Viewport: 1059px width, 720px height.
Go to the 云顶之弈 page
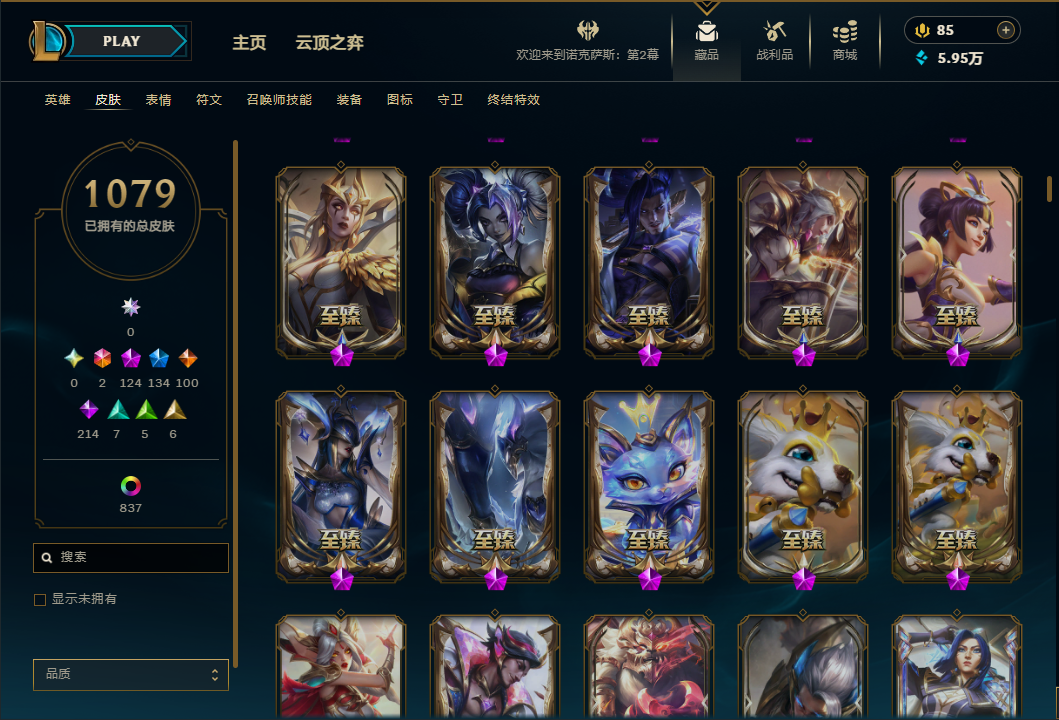coord(330,43)
